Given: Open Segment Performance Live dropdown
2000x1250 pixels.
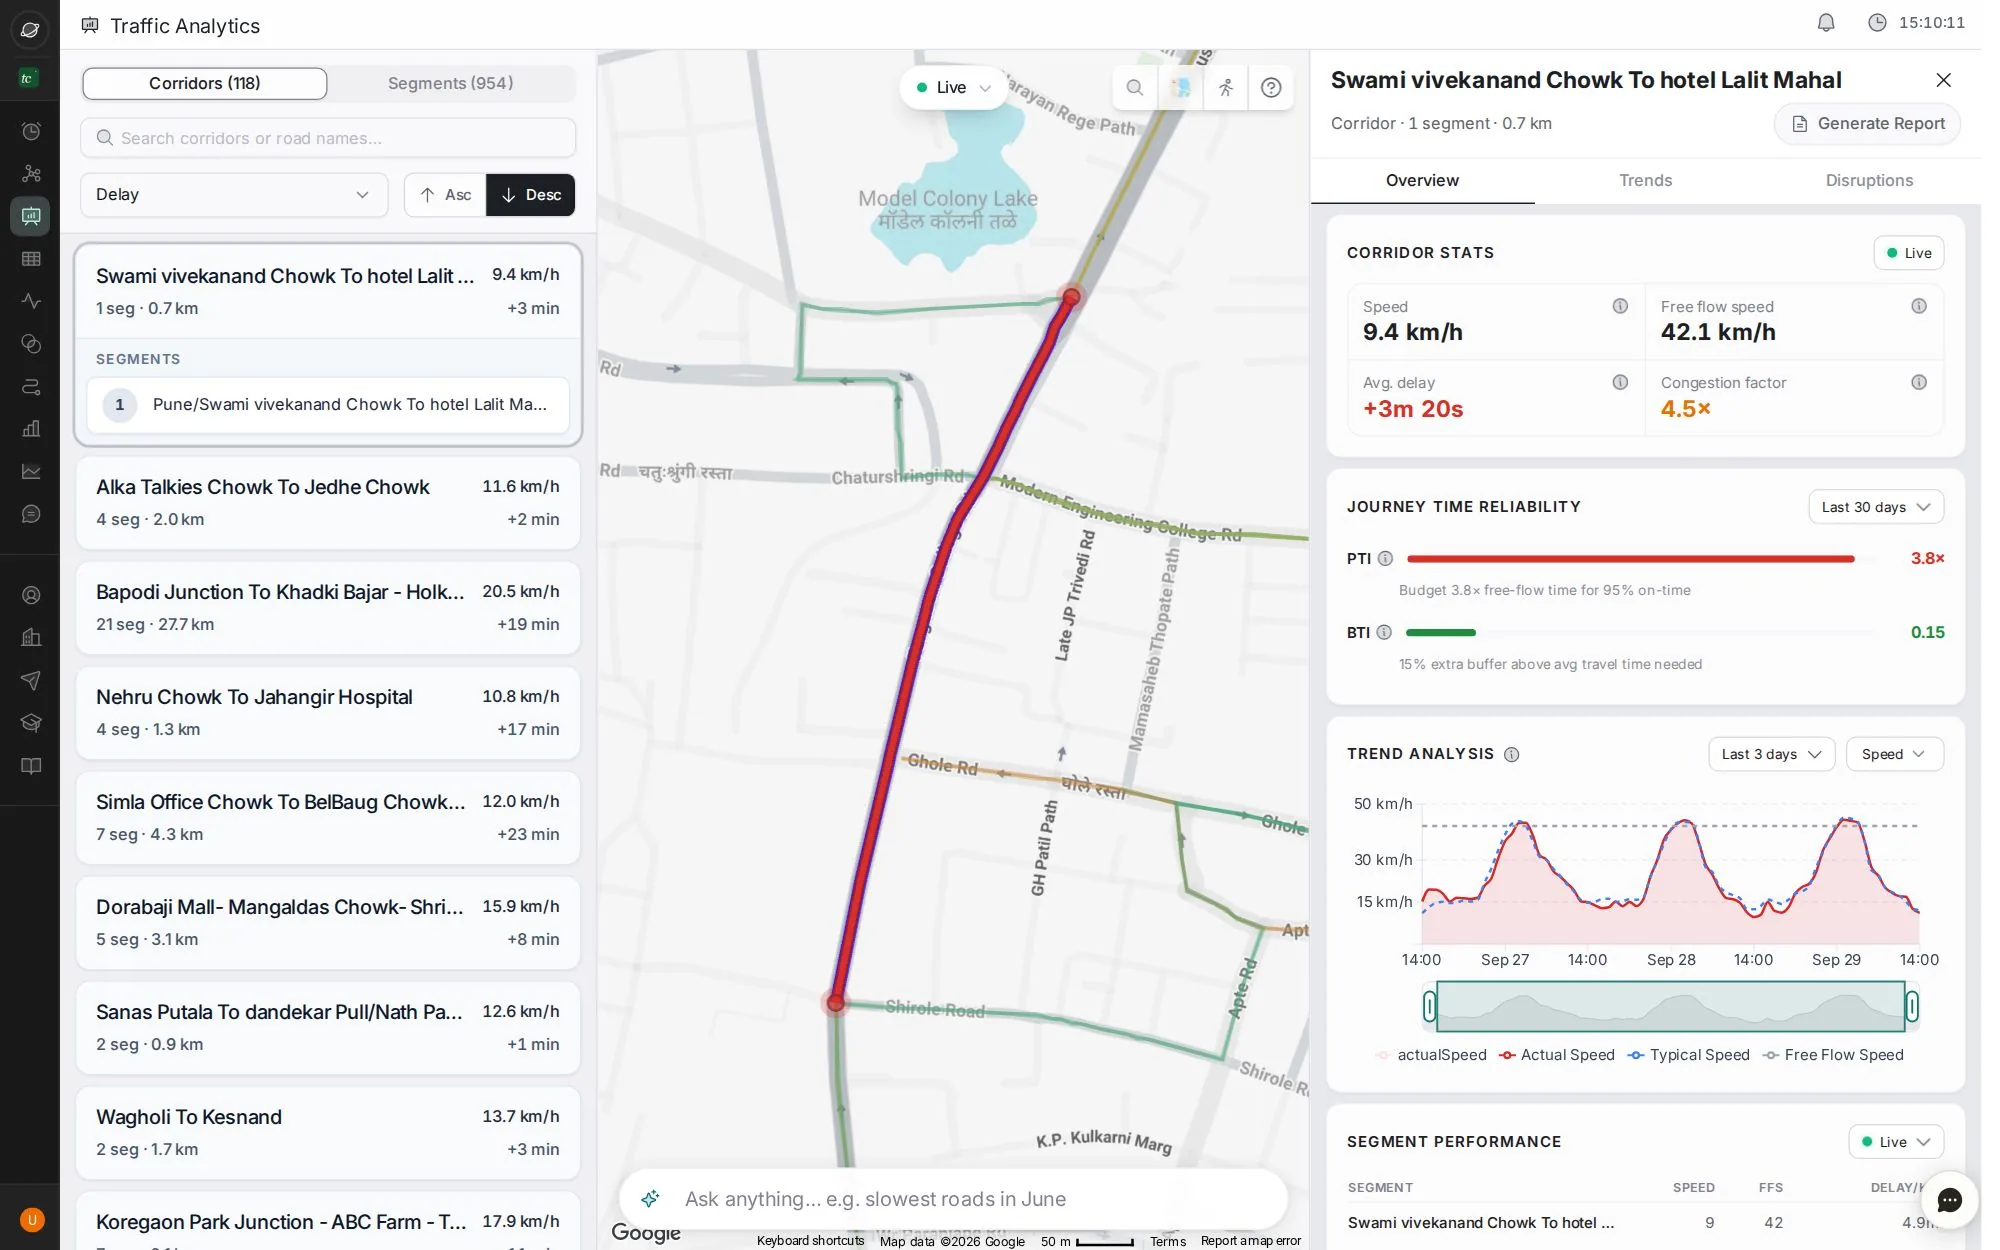Looking at the screenshot, I should click(x=1897, y=1142).
